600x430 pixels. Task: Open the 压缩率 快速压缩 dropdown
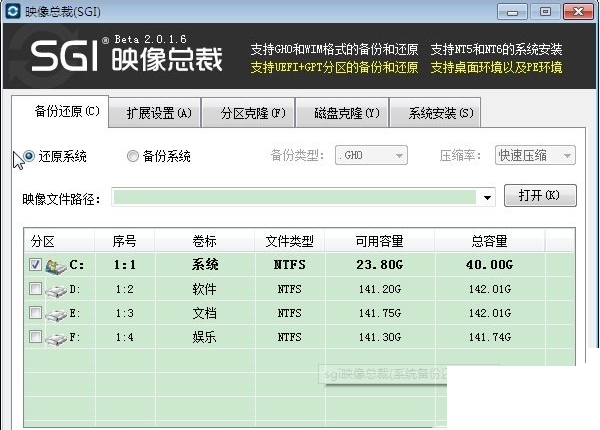(x=535, y=155)
